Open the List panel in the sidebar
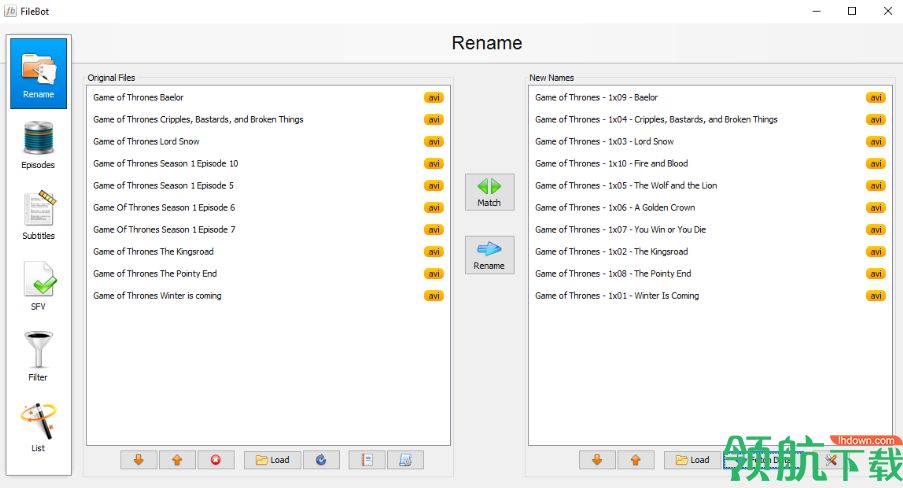The height and width of the screenshot is (488, 903). [39, 428]
